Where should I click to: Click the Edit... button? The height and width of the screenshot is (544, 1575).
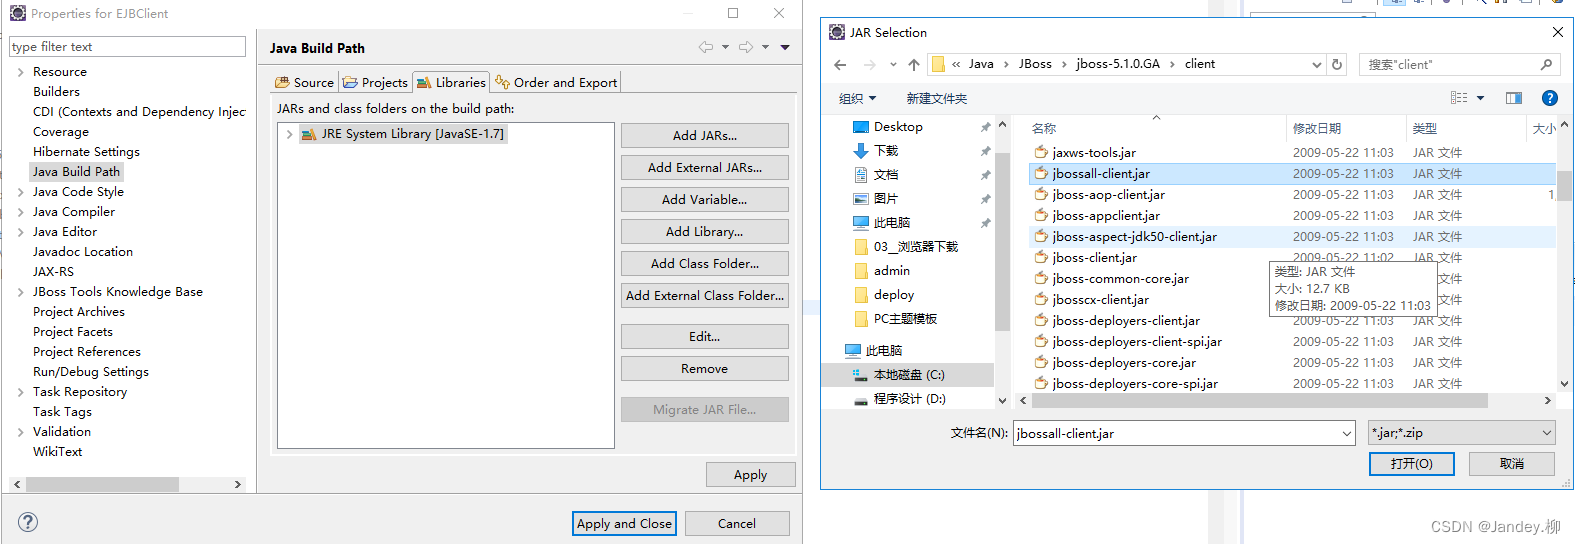click(x=704, y=336)
